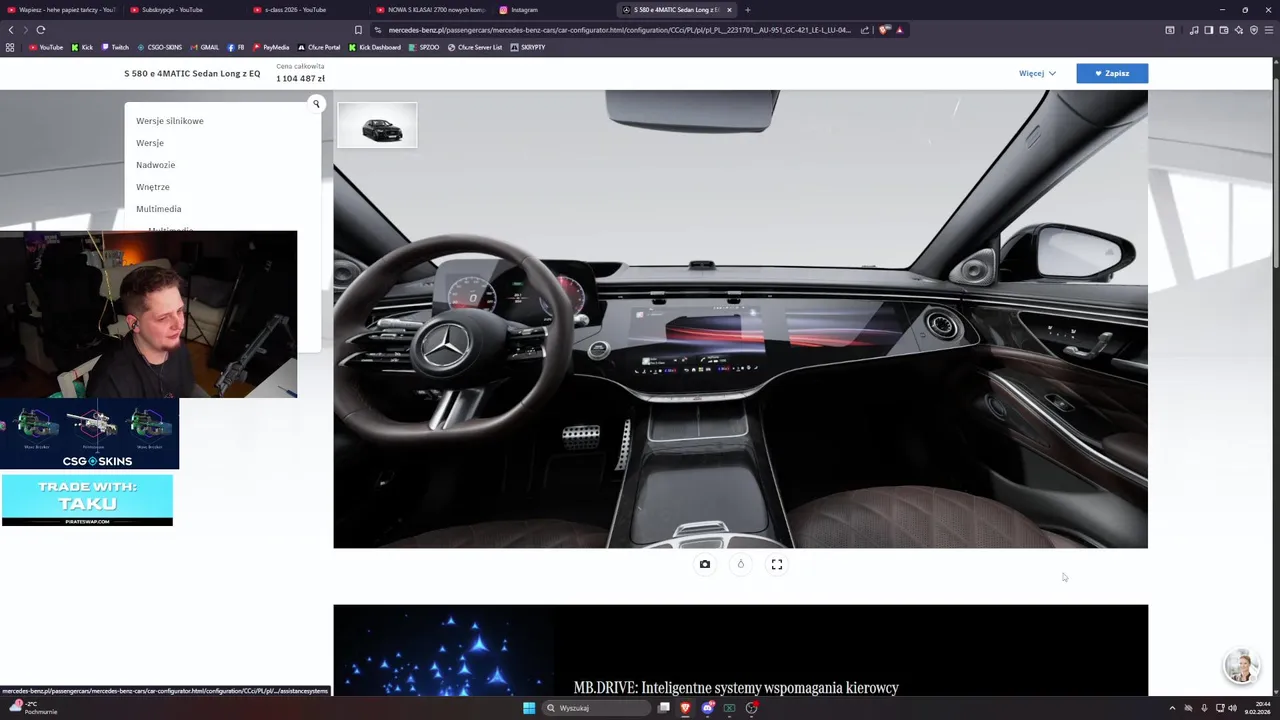Click the camera snapshot icon below the viewer
Screen dimensions: 1280x720
(705, 564)
